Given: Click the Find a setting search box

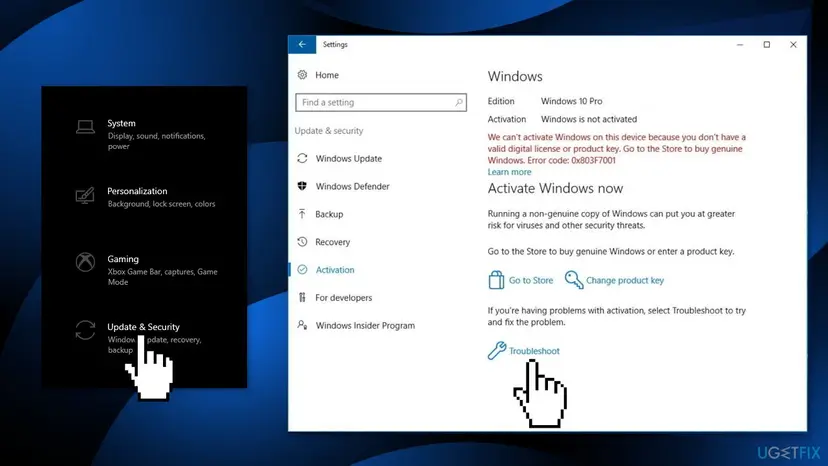Looking at the screenshot, I should pyautogui.click(x=381, y=102).
